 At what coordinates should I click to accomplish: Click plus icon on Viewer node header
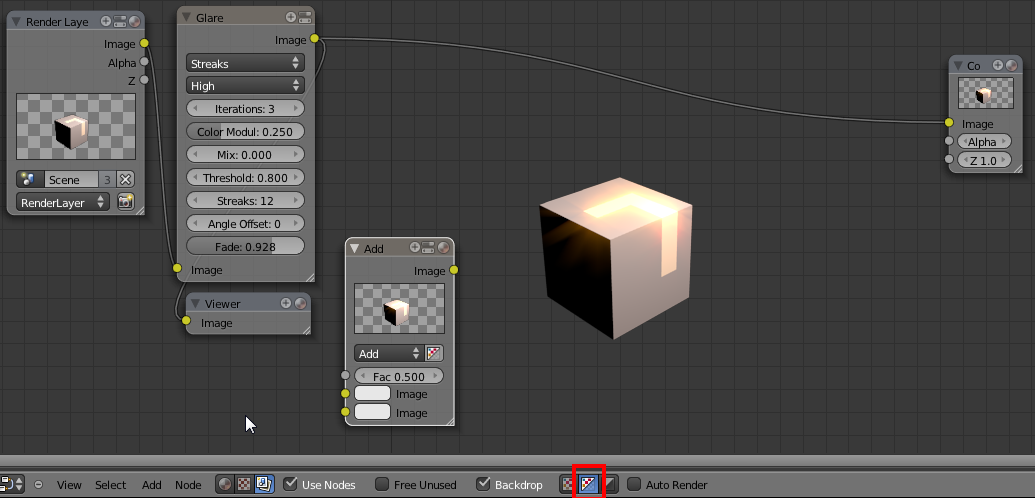click(286, 303)
